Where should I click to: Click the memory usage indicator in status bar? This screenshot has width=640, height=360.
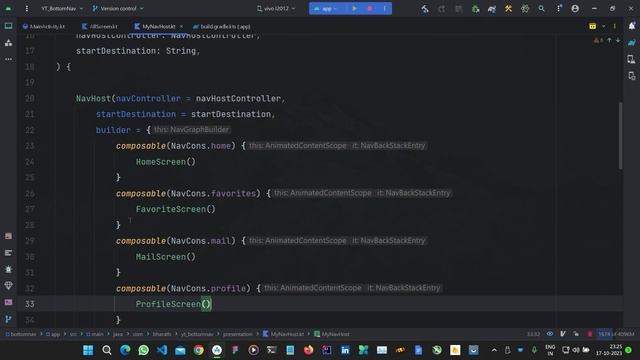pos(616,334)
